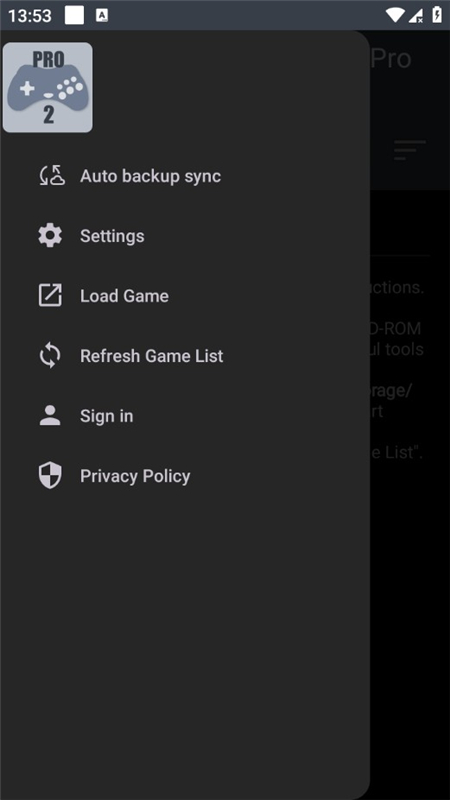The height and width of the screenshot is (800, 450).
Task: Open the Privacy Policy text link
Action: click(x=135, y=476)
